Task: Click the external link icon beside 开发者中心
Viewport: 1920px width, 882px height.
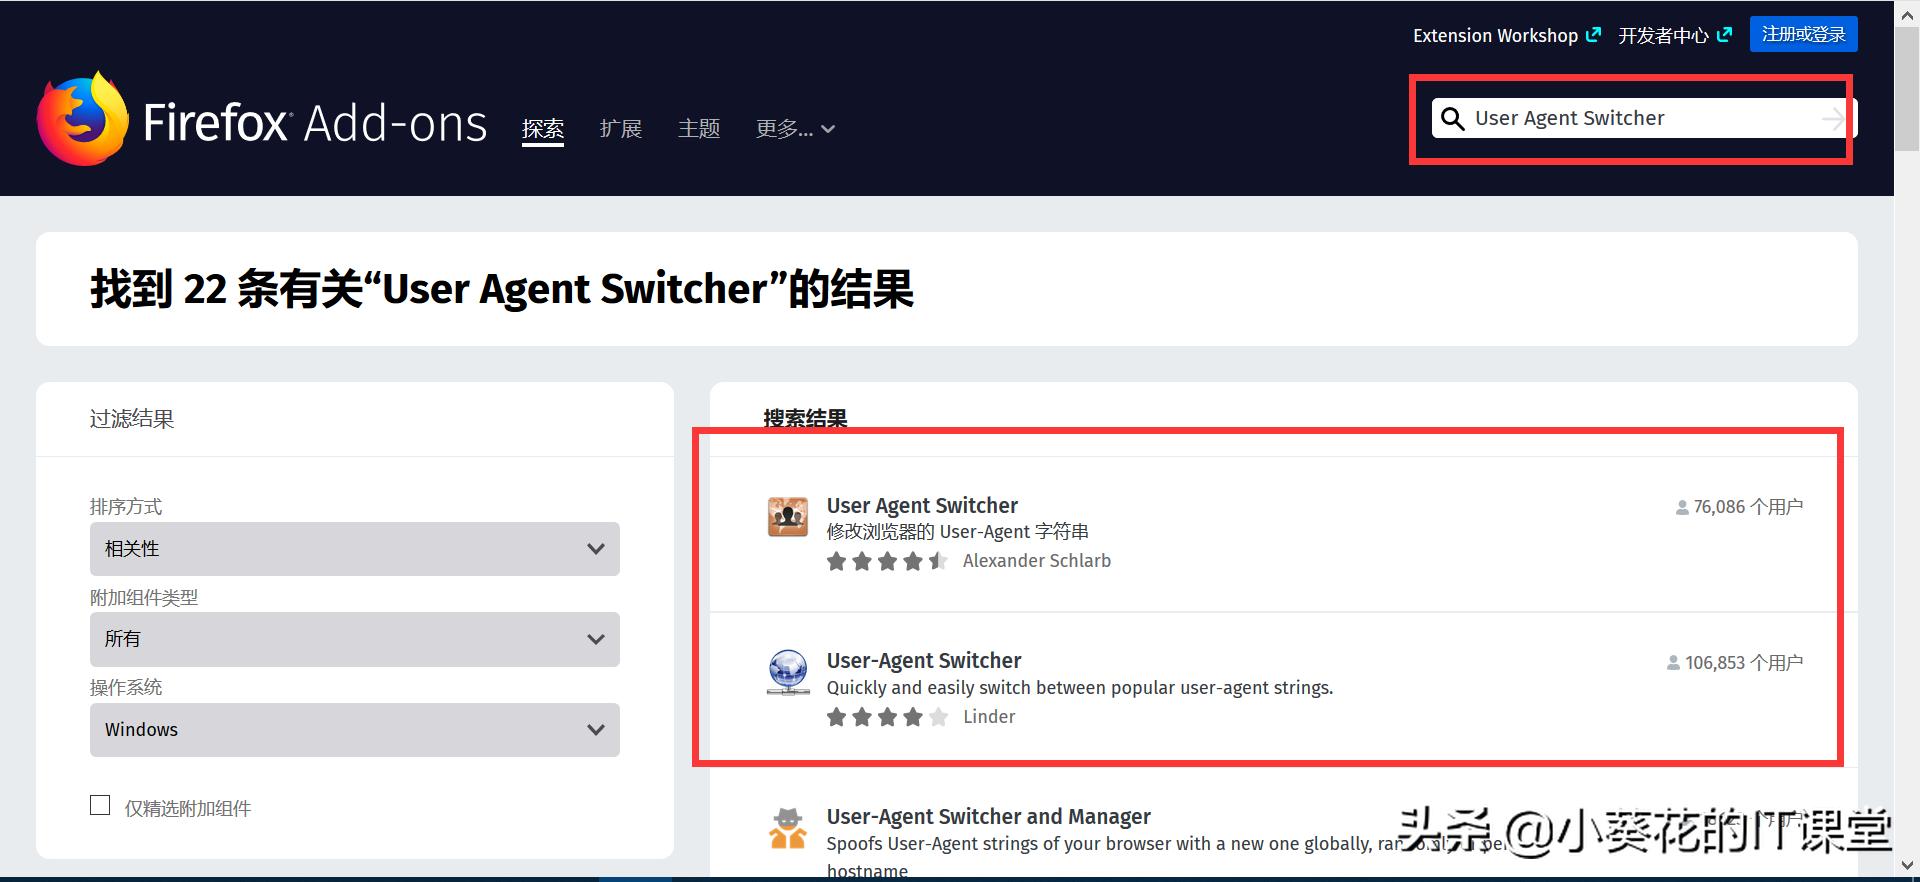Action: (x=1724, y=35)
